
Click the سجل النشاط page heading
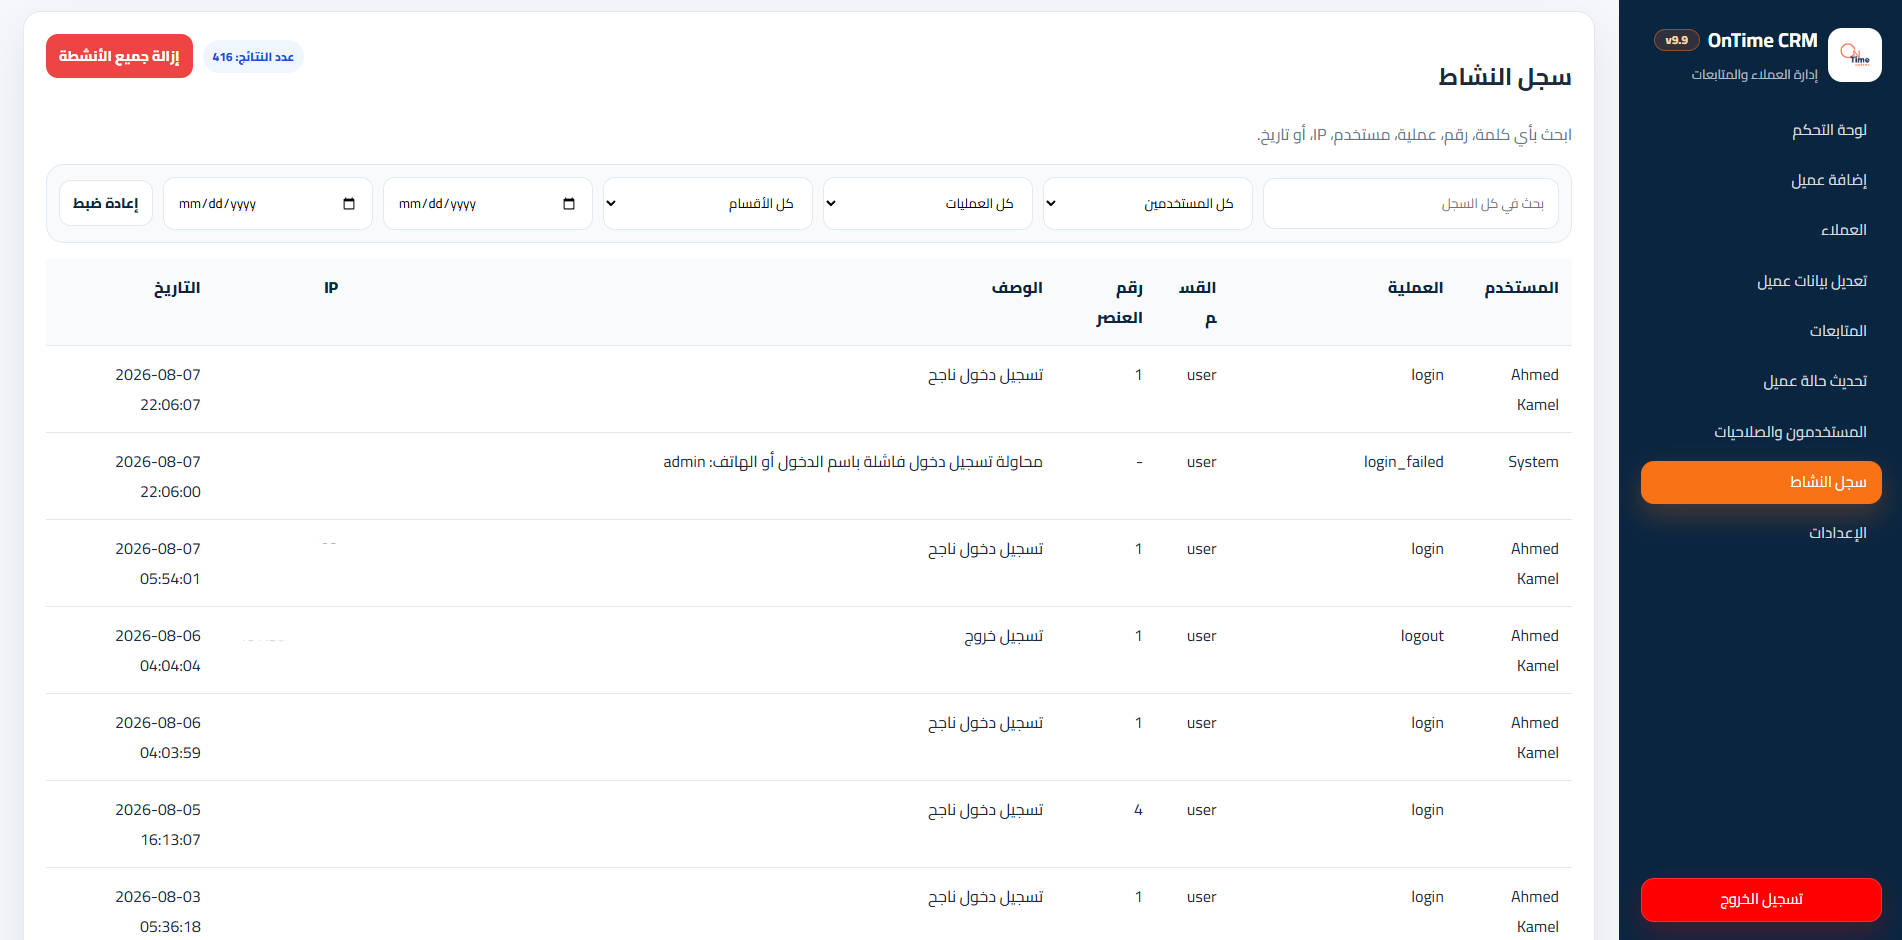click(x=1504, y=77)
